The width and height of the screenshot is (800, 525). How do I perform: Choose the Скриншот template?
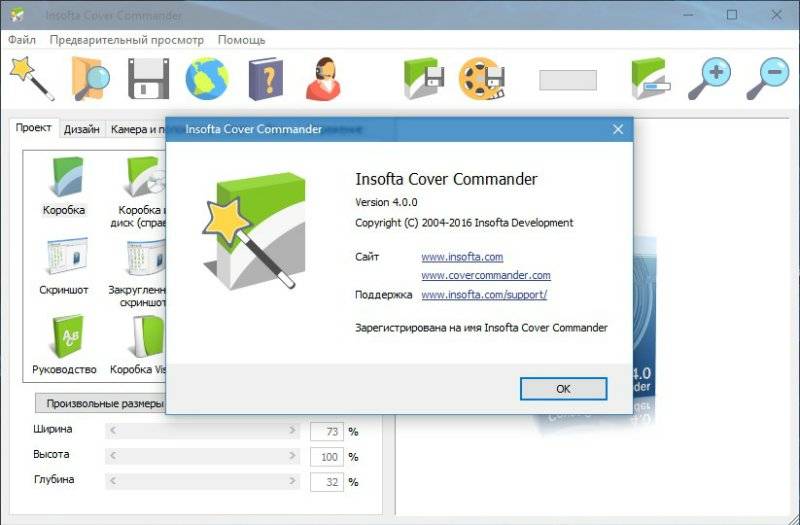coord(64,266)
